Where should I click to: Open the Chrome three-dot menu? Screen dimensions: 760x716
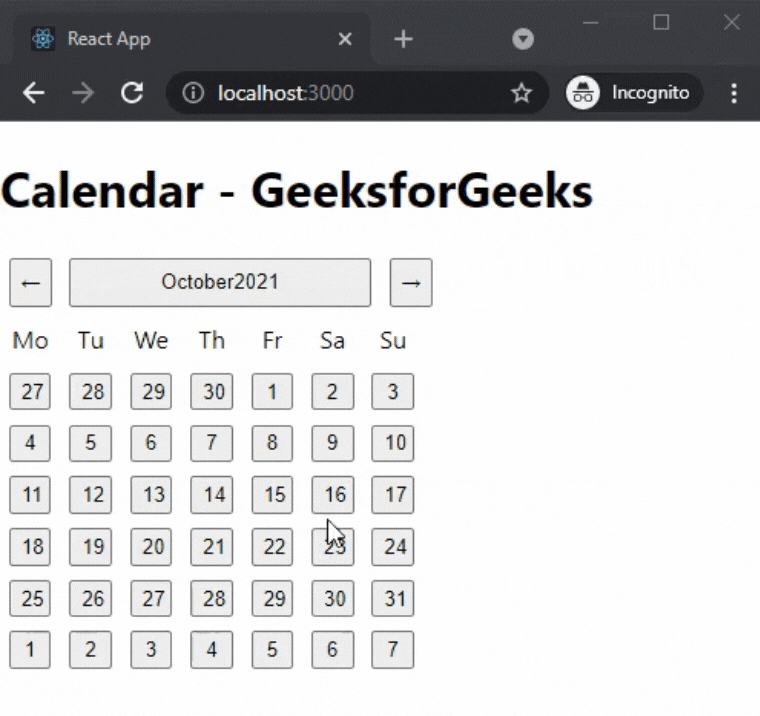click(734, 93)
